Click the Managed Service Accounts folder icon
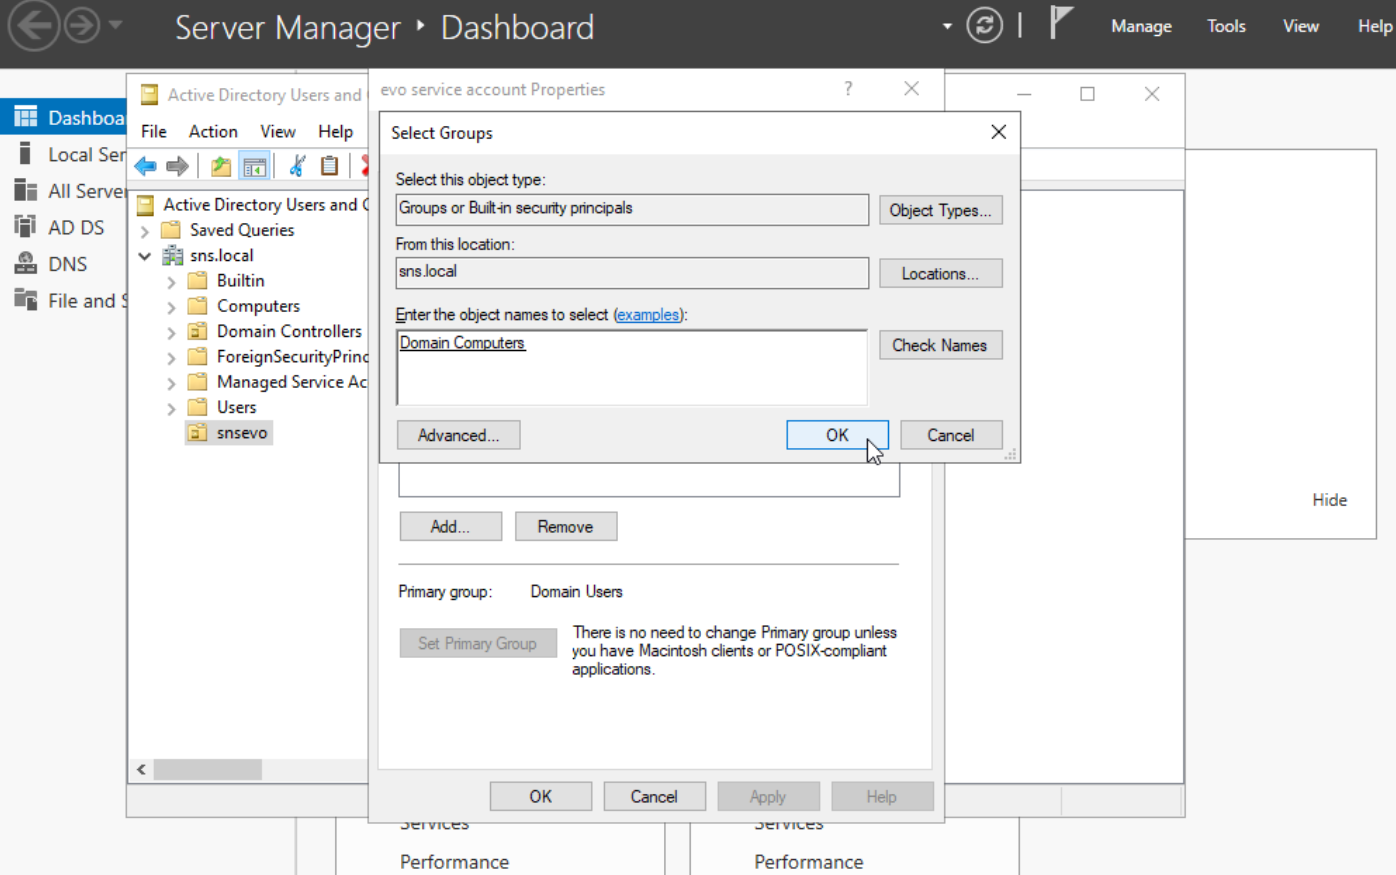 point(198,381)
